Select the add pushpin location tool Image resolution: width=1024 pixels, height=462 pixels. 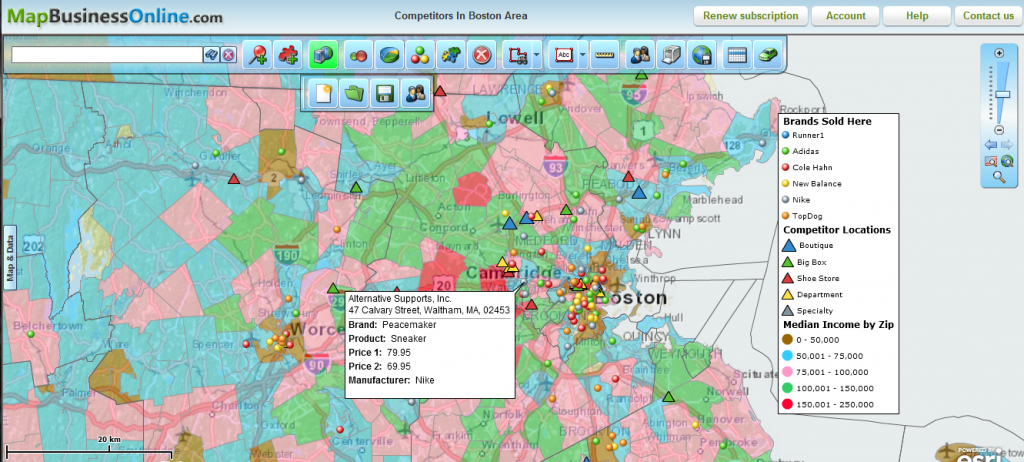click(x=257, y=55)
